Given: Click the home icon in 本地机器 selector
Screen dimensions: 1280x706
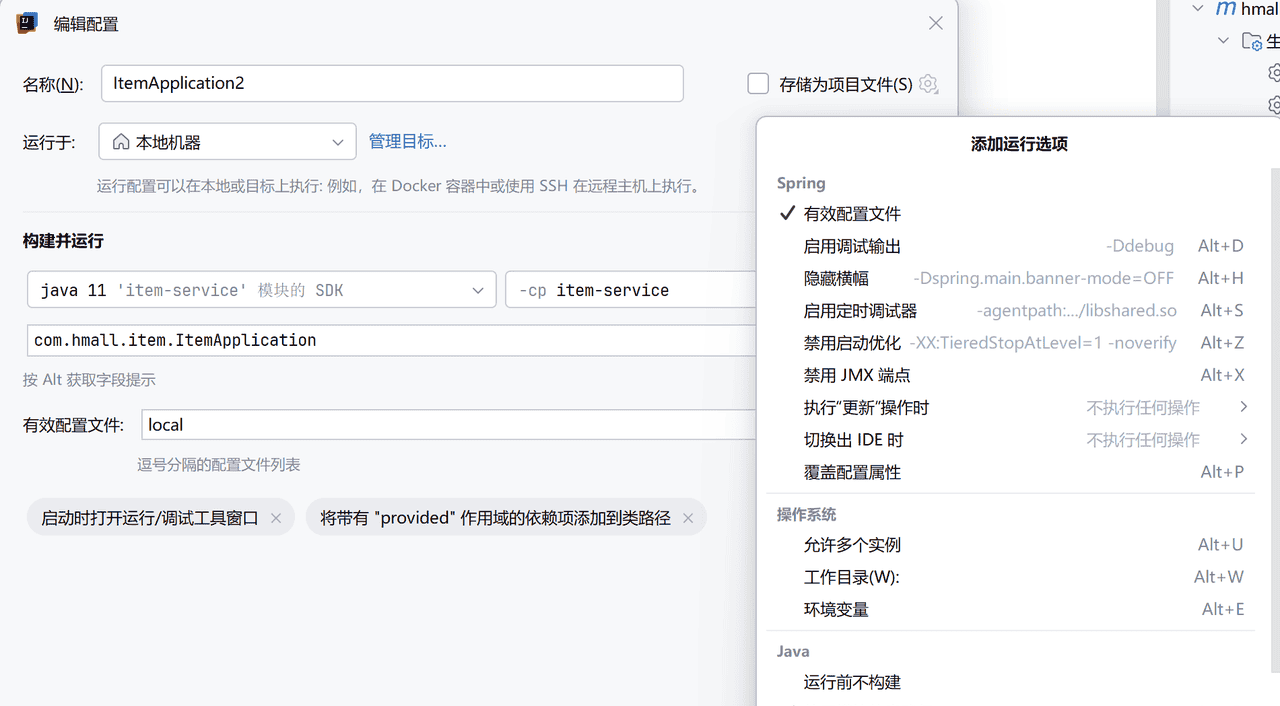Looking at the screenshot, I should tap(120, 142).
